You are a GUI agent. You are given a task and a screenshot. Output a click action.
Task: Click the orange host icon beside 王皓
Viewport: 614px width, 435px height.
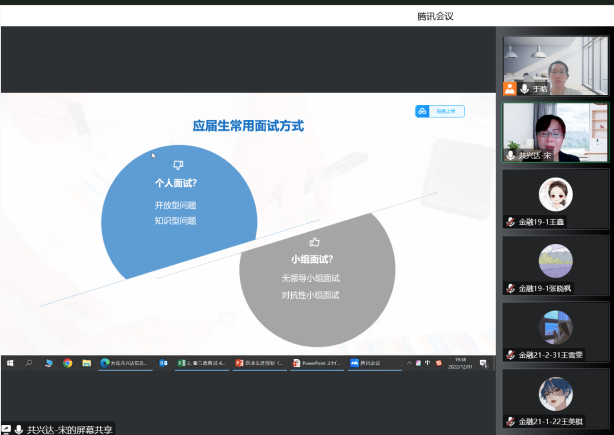click(510, 89)
